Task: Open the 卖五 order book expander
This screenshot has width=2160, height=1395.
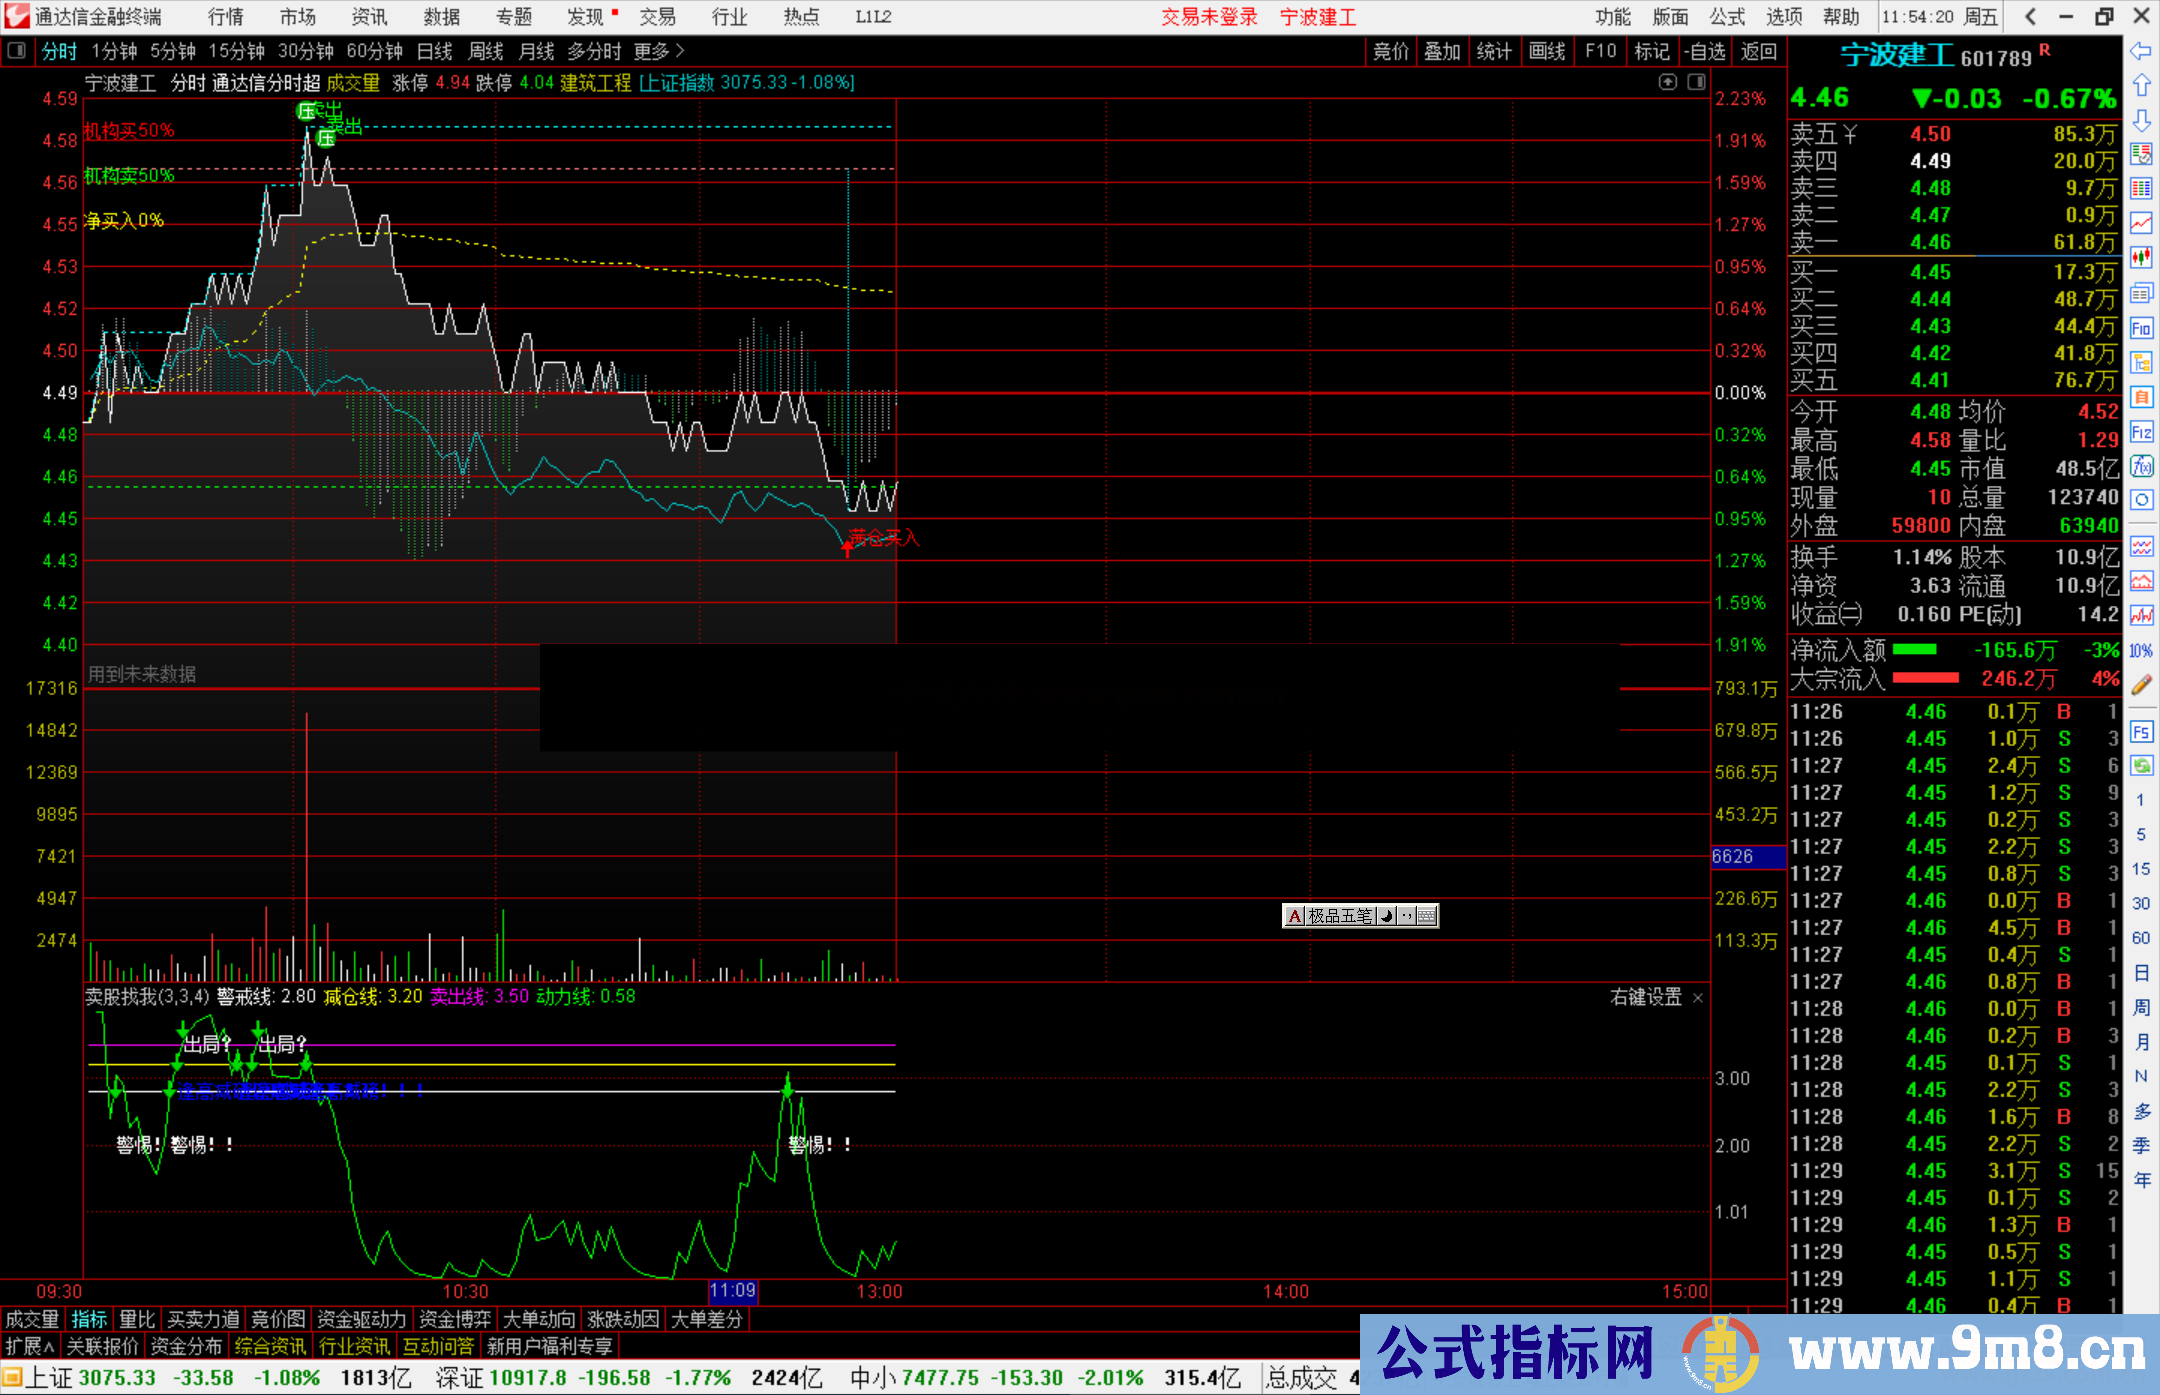Action: pyautogui.click(x=1850, y=134)
